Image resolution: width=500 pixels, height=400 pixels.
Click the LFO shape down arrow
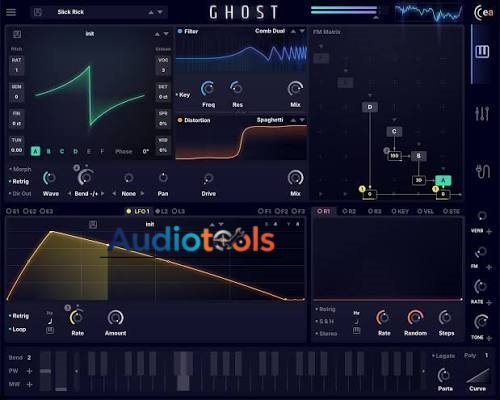coord(221,224)
